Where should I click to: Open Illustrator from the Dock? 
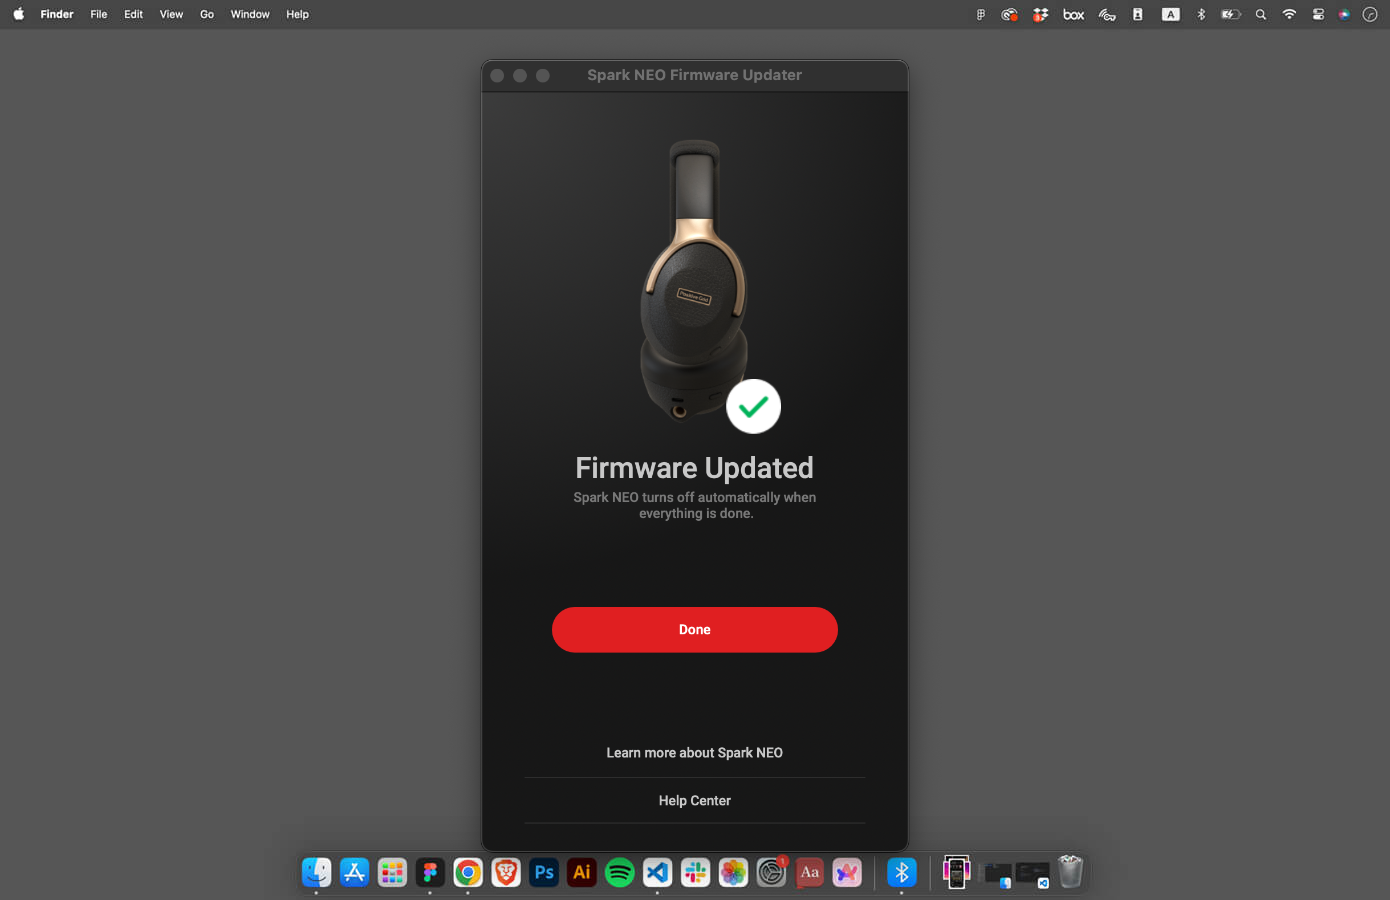tap(582, 872)
